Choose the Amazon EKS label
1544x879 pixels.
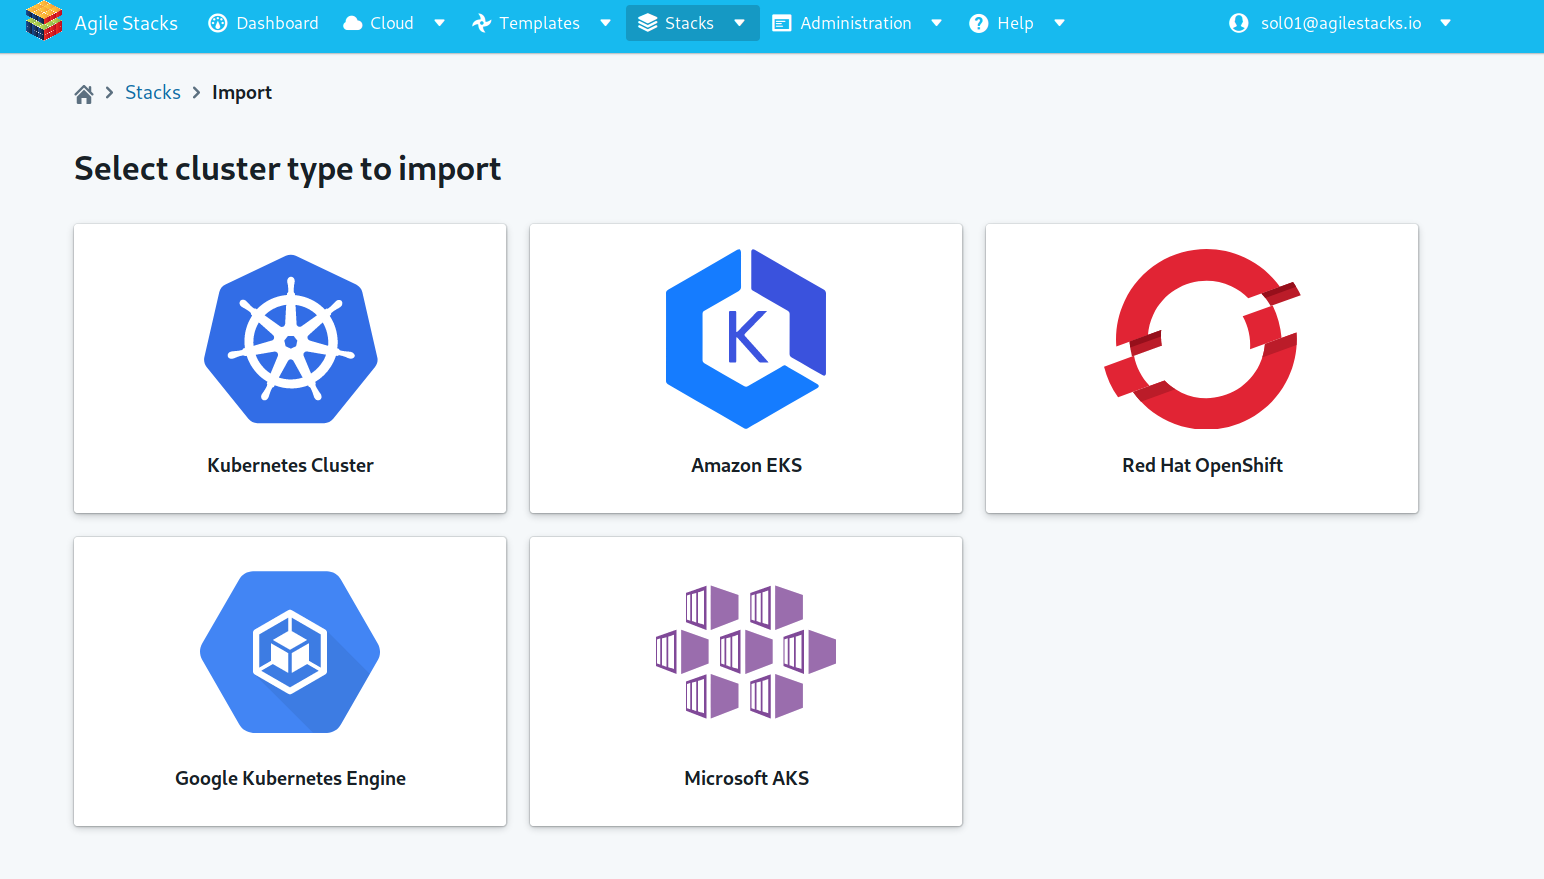tap(747, 465)
